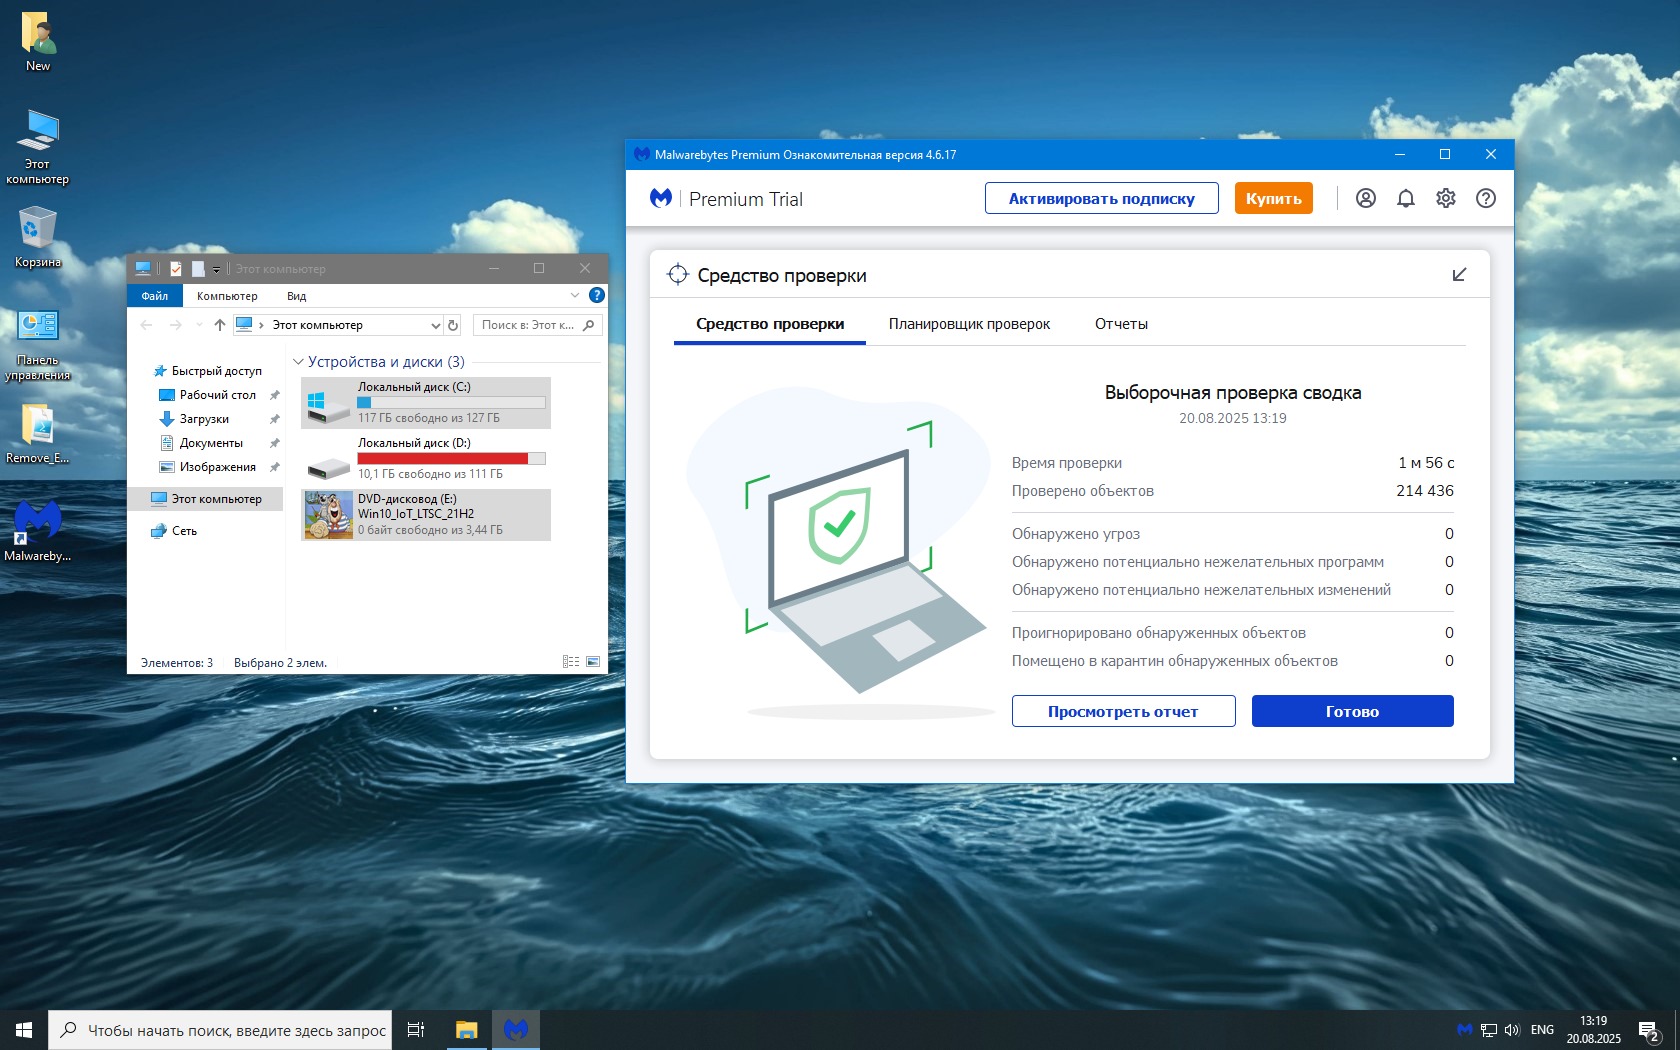Click the notifications bell icon

1405,198
